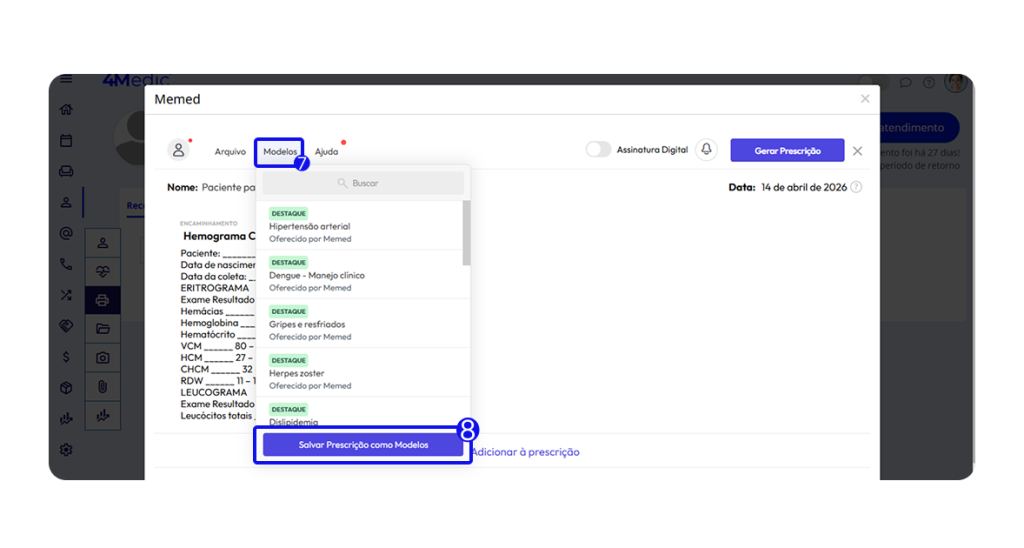Image resolution: width=1024 pixels, height=548 pixels.
Task: Open the Arquivo menu
Action: click(x=230, y=152)
